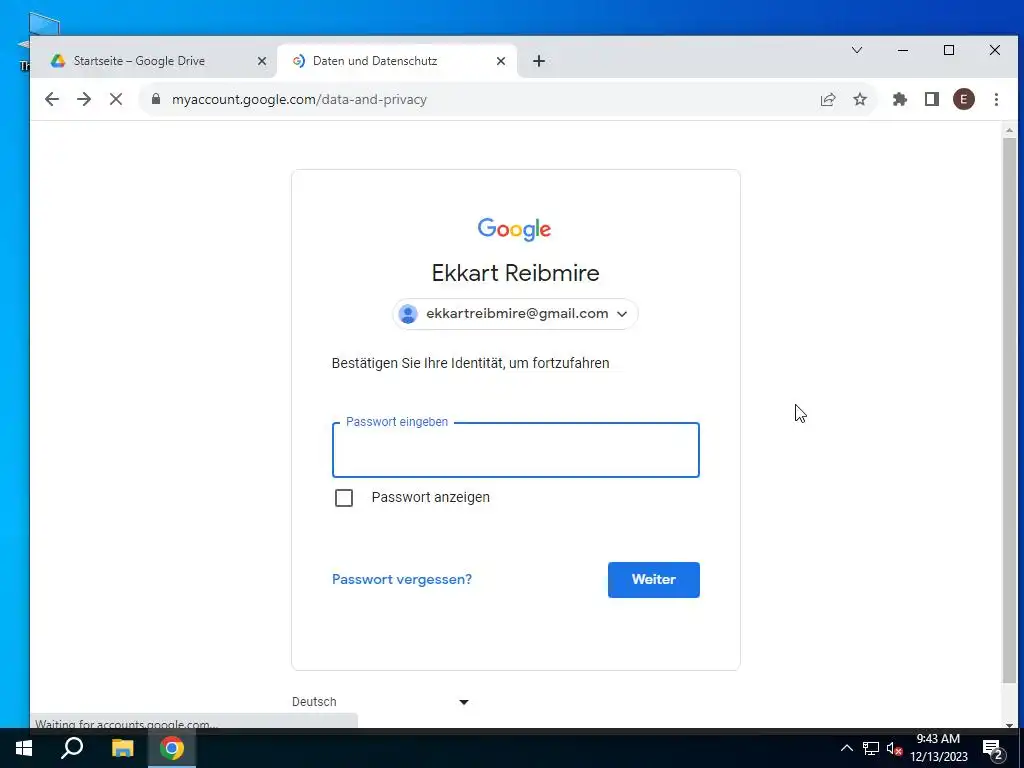Open Chrome three-dot menu
This screenshot has width=1024, height=768.
996,99
